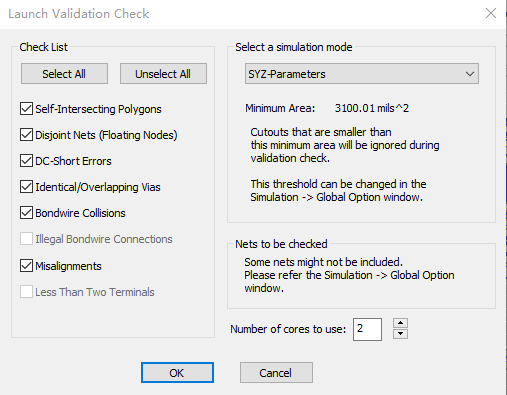507x395 pixels.
Task: Click the Minimum Area label
Action: [x=280, y=108]
